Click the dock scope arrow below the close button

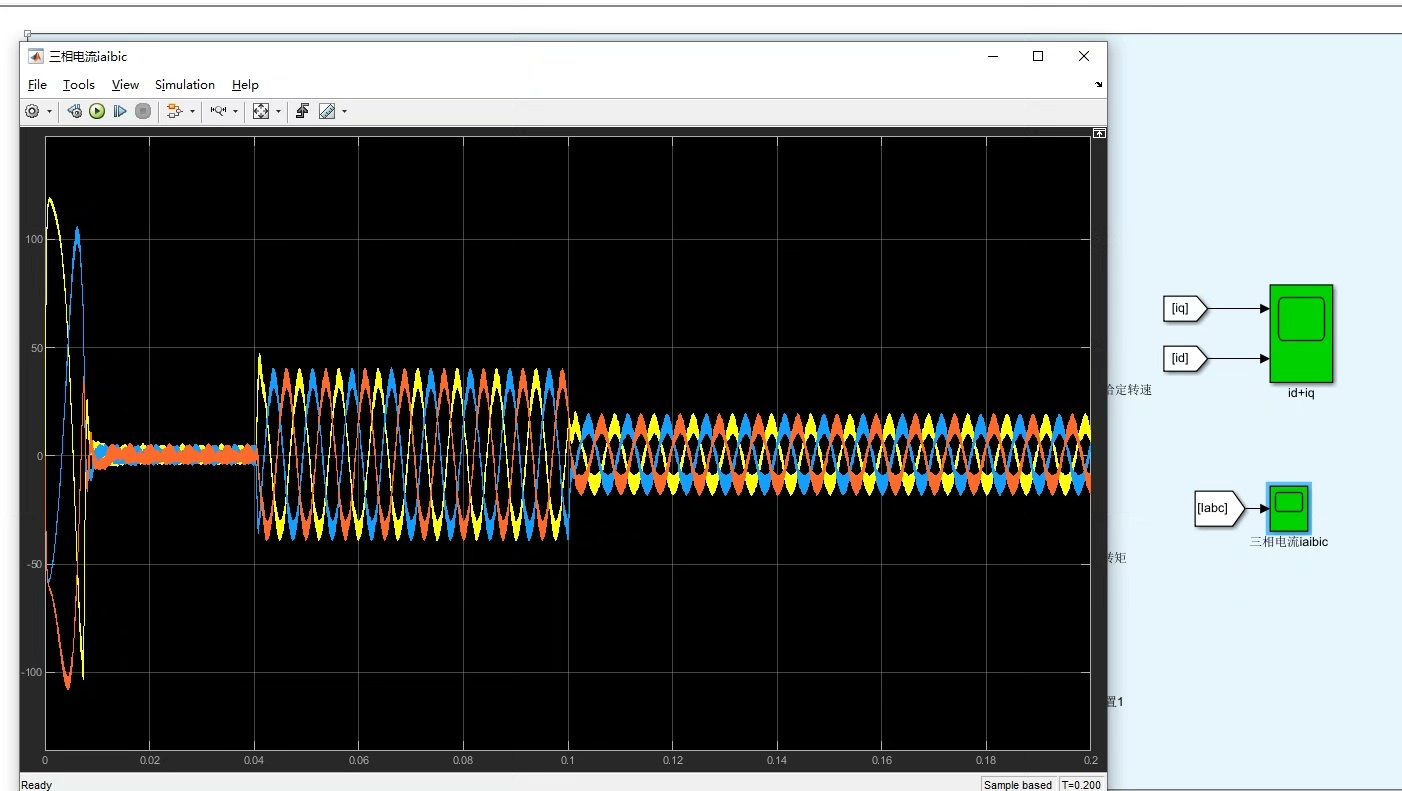coord(1099,85)
